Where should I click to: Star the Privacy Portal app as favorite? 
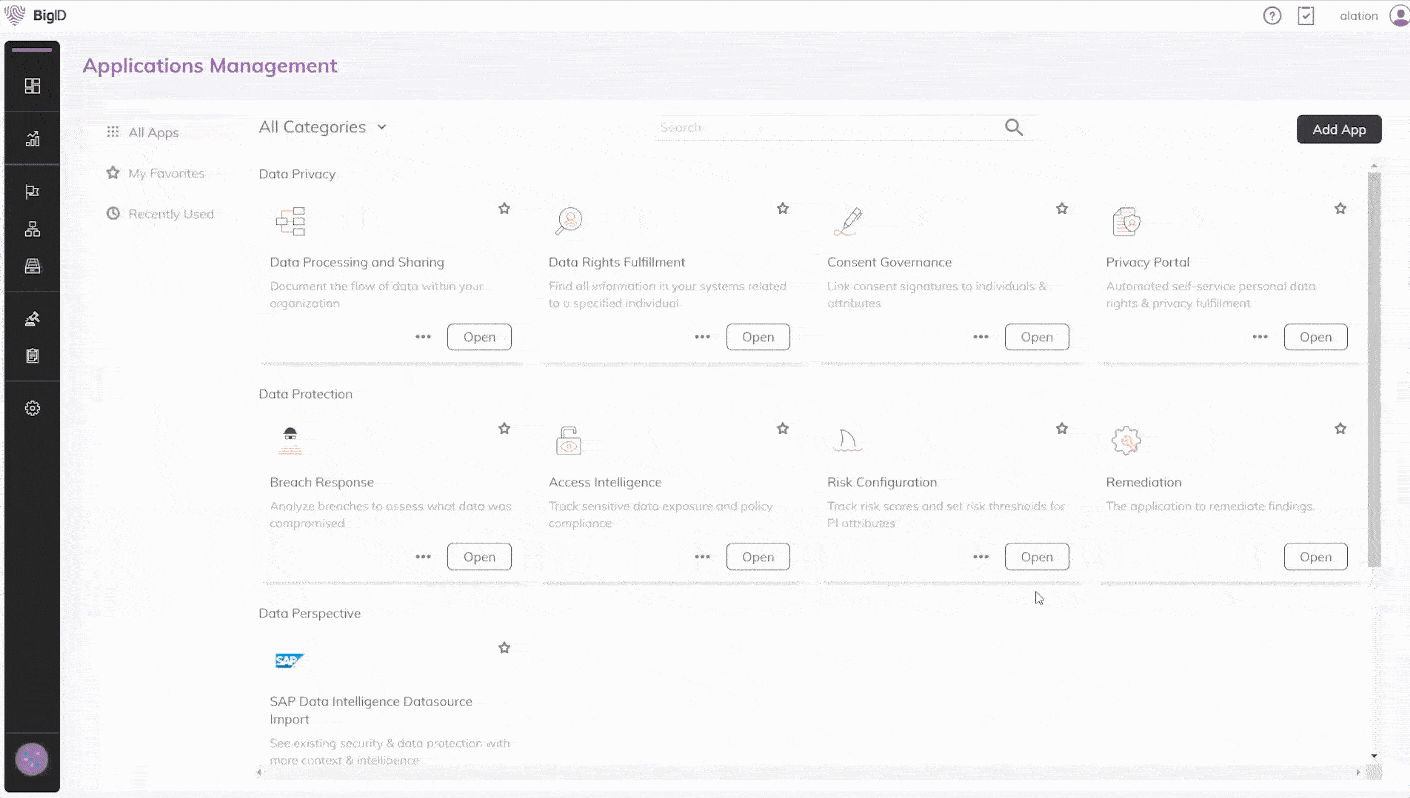pos(1340,209)
